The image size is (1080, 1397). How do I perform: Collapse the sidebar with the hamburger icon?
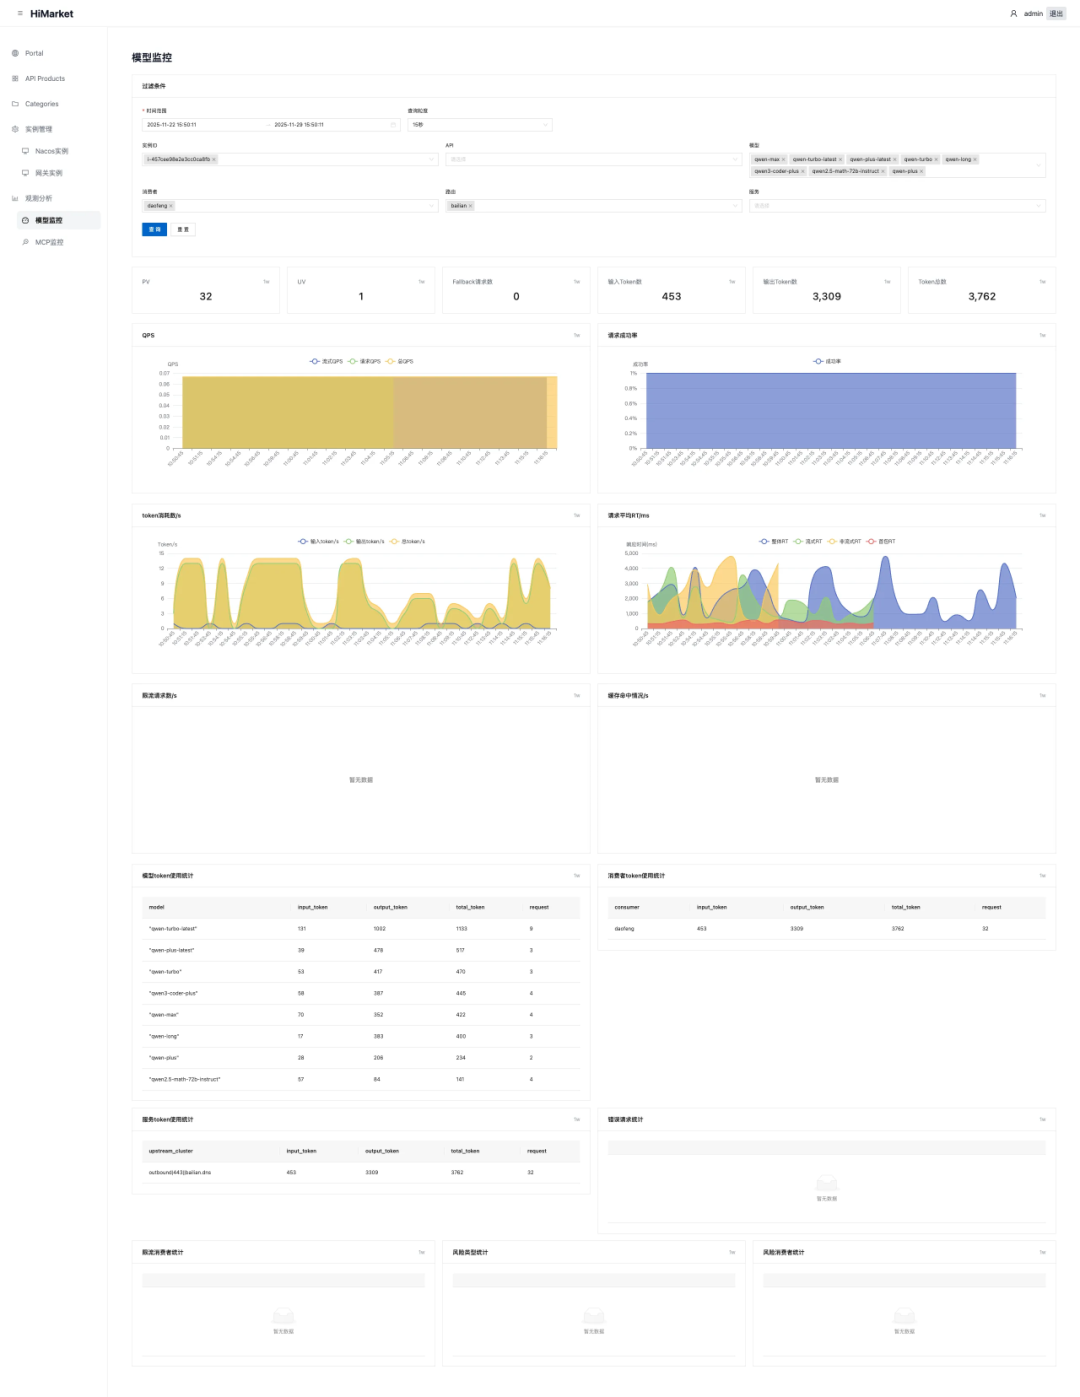20,13
